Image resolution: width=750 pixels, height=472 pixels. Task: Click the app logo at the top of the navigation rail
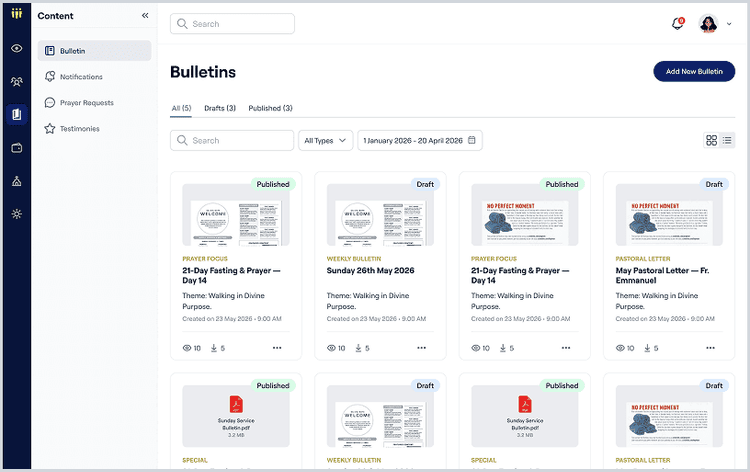point(17,13)
